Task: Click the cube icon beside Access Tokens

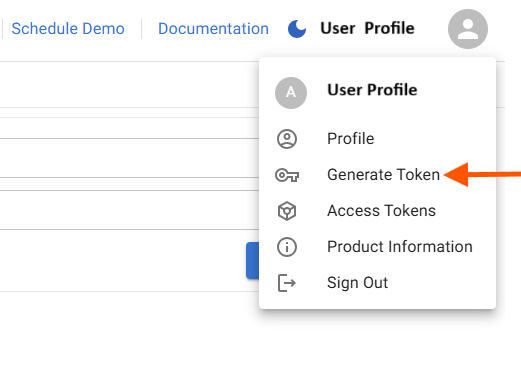Action: 287,211
